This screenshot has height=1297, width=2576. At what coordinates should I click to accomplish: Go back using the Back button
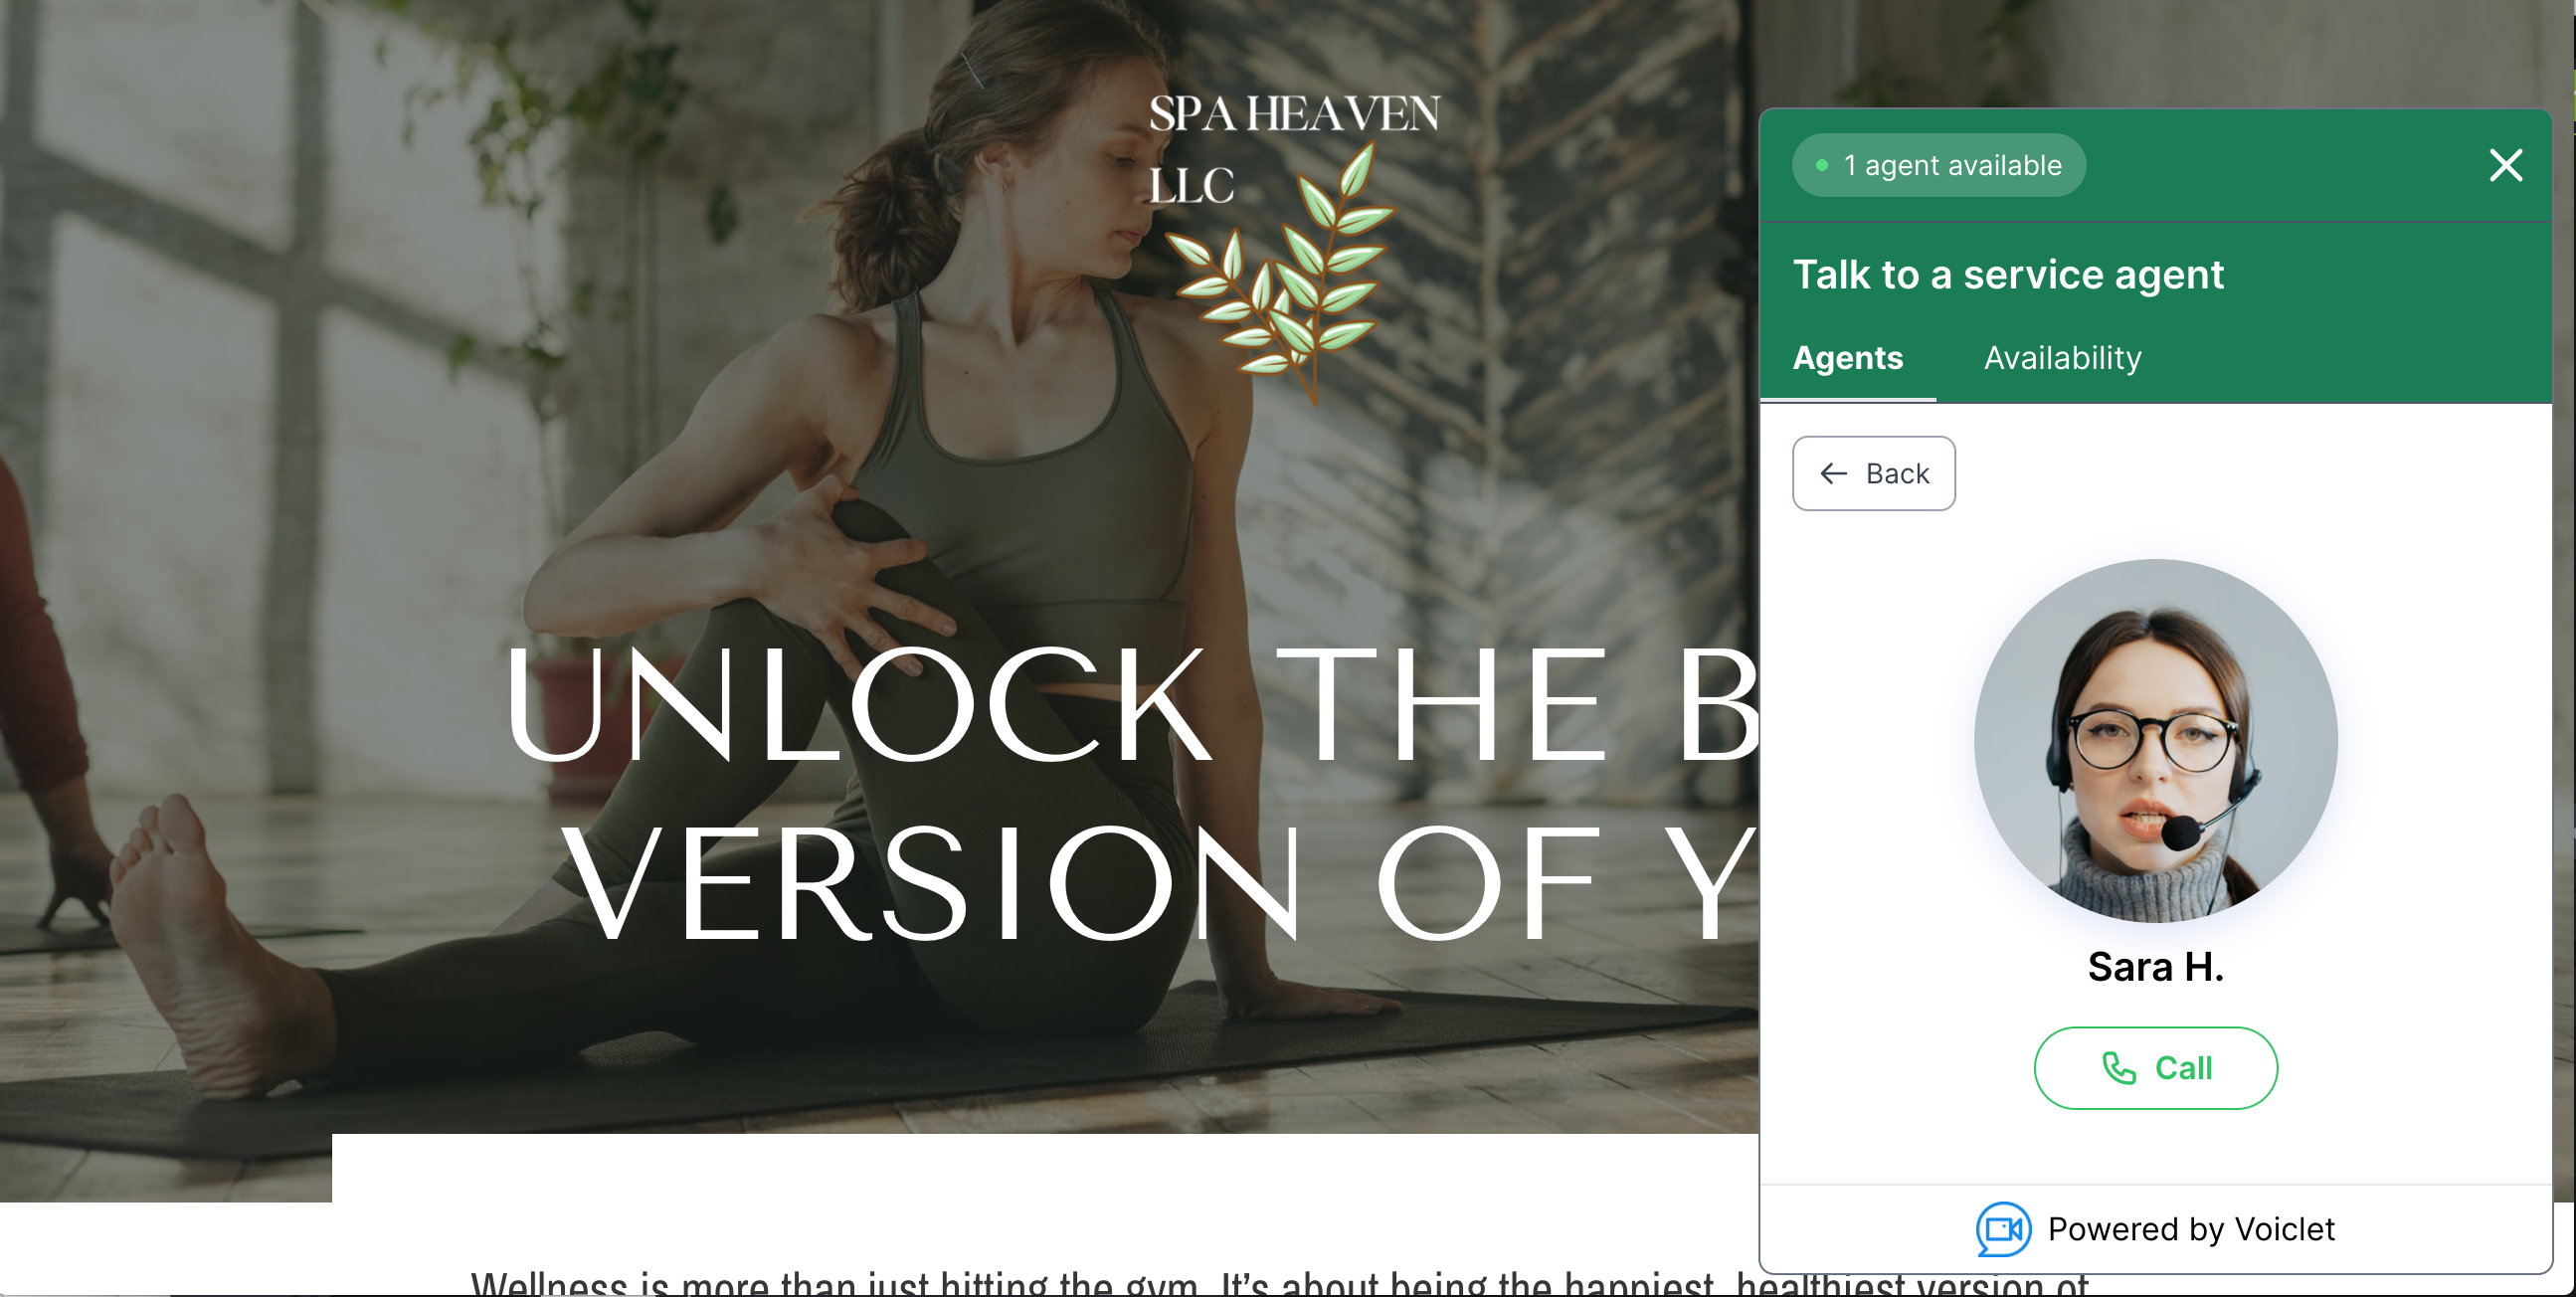(1873, 473)
